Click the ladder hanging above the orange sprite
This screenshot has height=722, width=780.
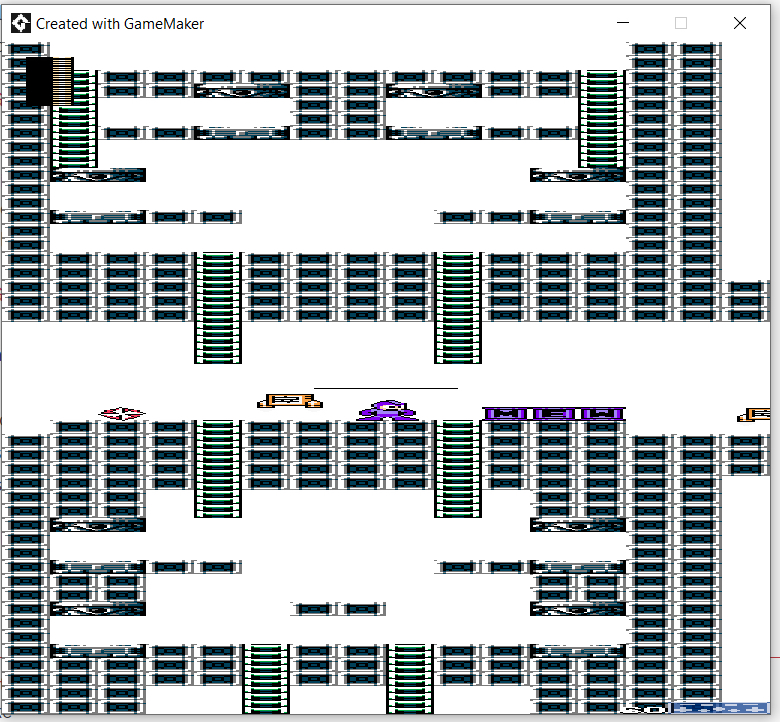point(218,306)
